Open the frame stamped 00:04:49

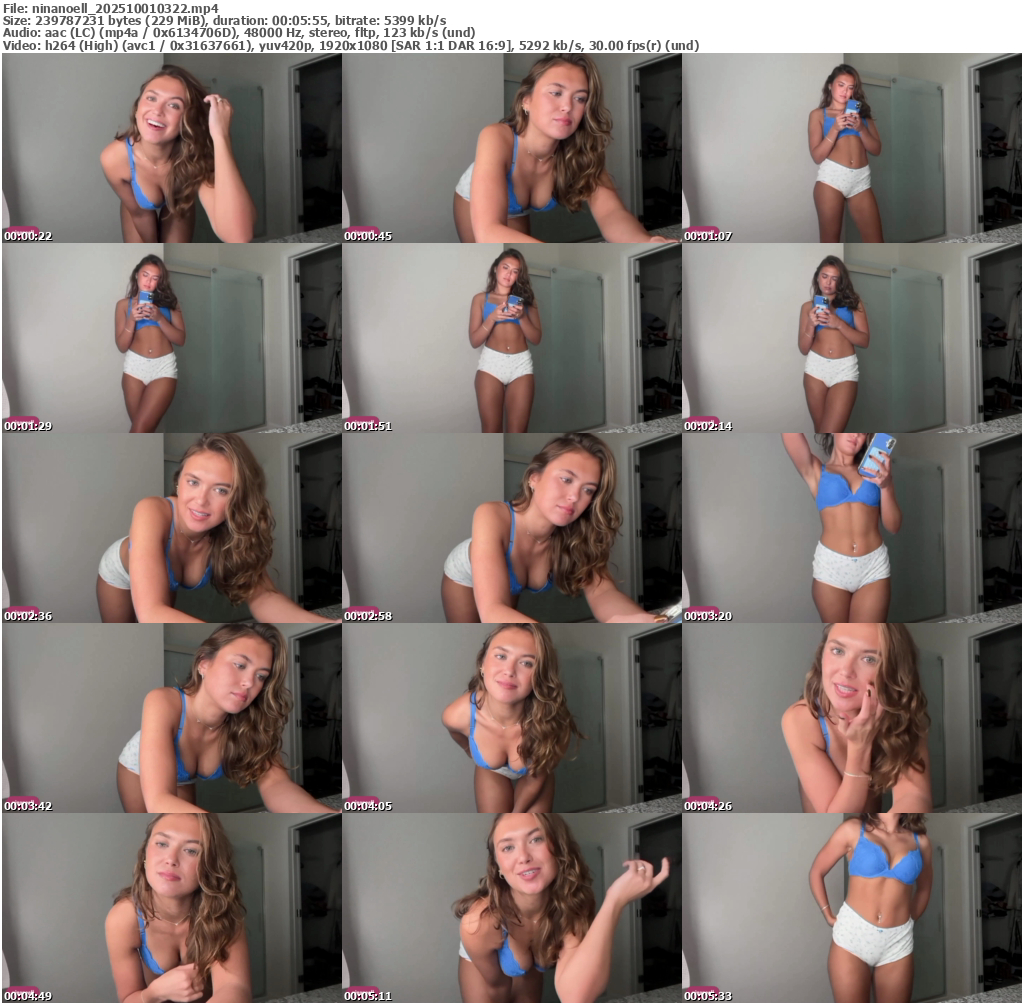coord(172,908)
